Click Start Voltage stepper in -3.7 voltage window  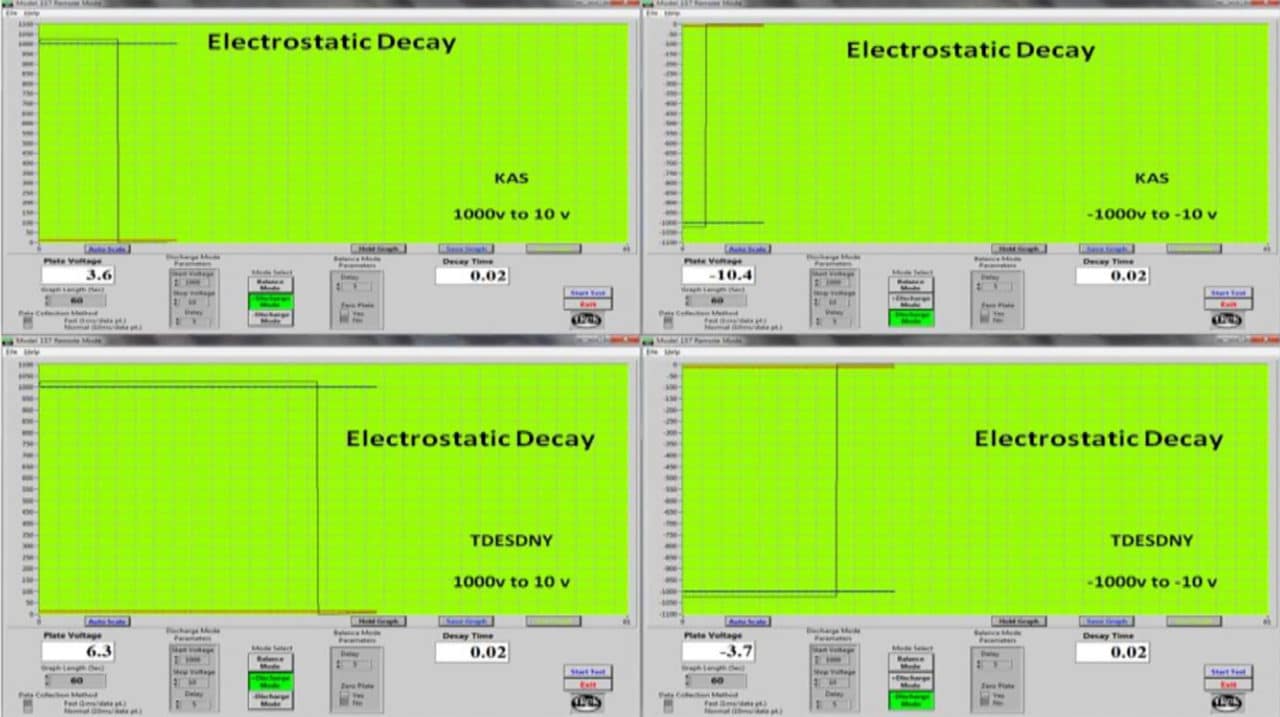point(818,661)
